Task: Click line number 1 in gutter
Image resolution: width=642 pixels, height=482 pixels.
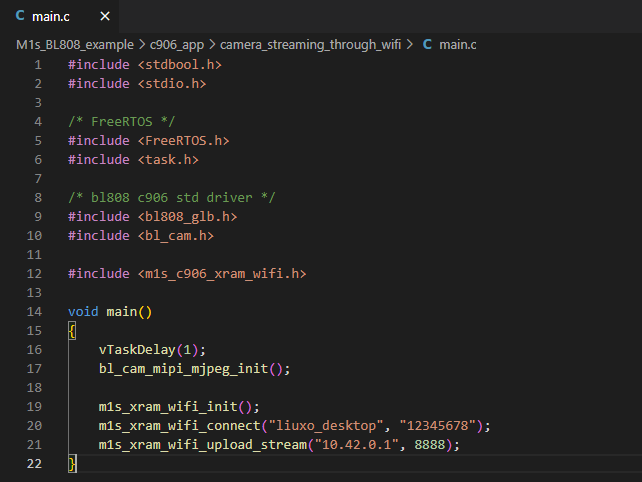Action: [x=38, y=65]
